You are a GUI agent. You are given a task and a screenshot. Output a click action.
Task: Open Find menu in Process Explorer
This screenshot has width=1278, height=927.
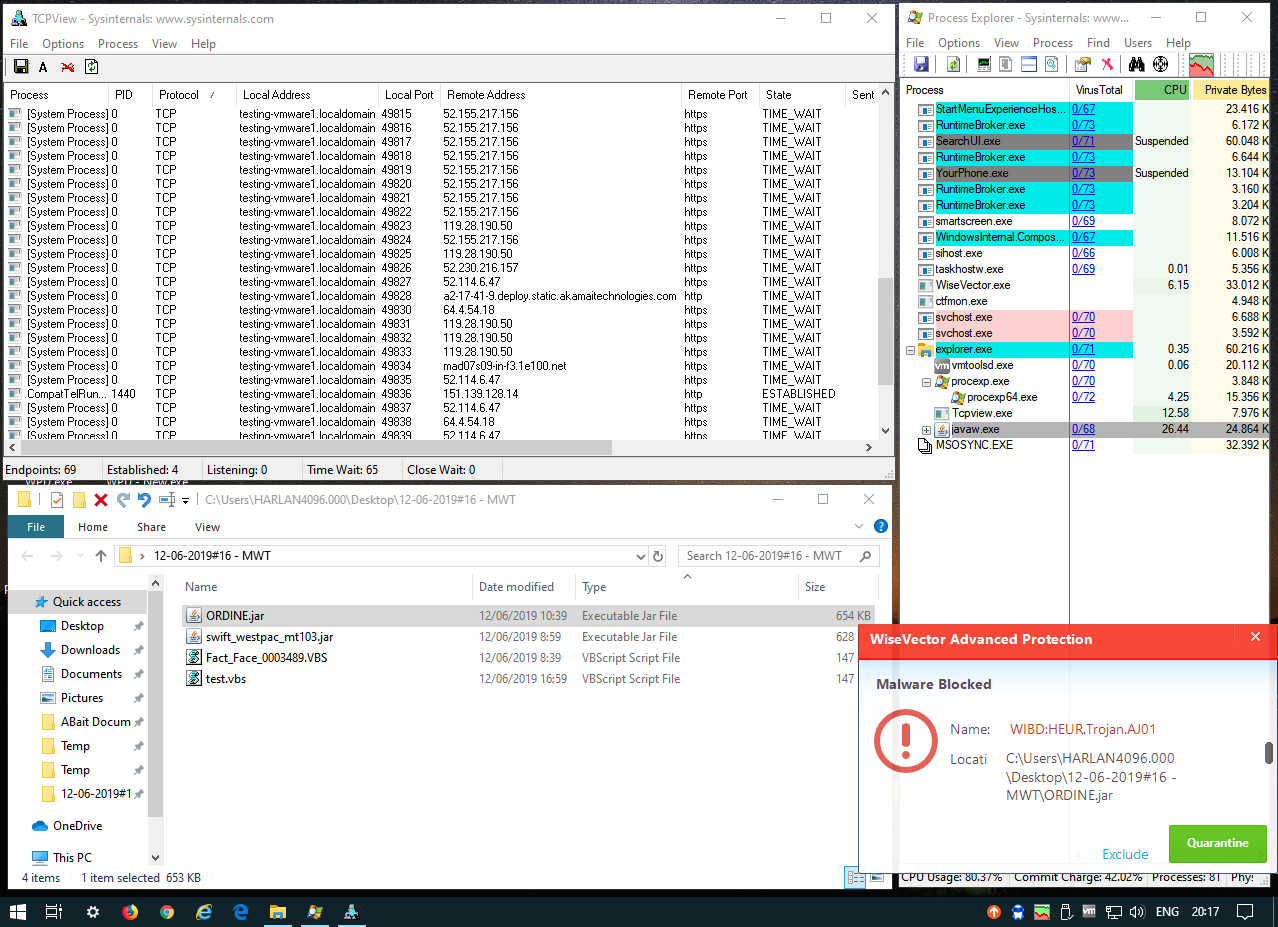(1098, 43)
